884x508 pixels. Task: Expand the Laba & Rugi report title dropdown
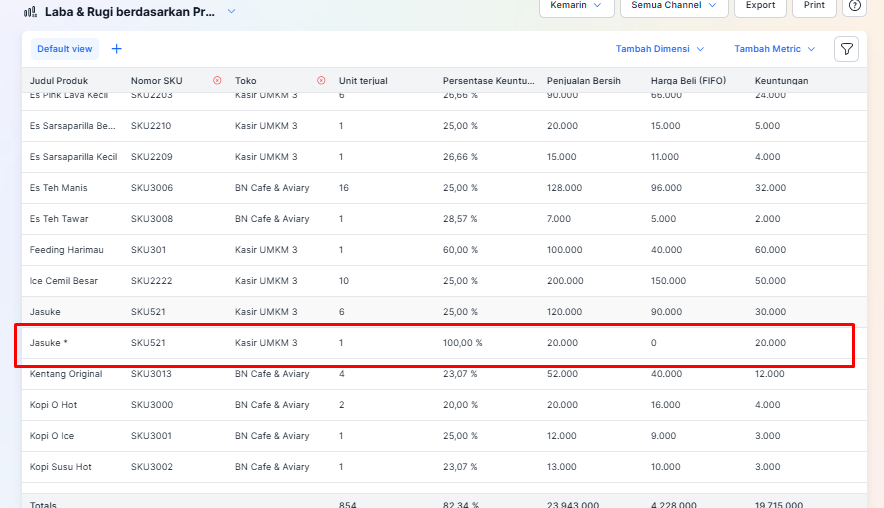coord(231,11)
